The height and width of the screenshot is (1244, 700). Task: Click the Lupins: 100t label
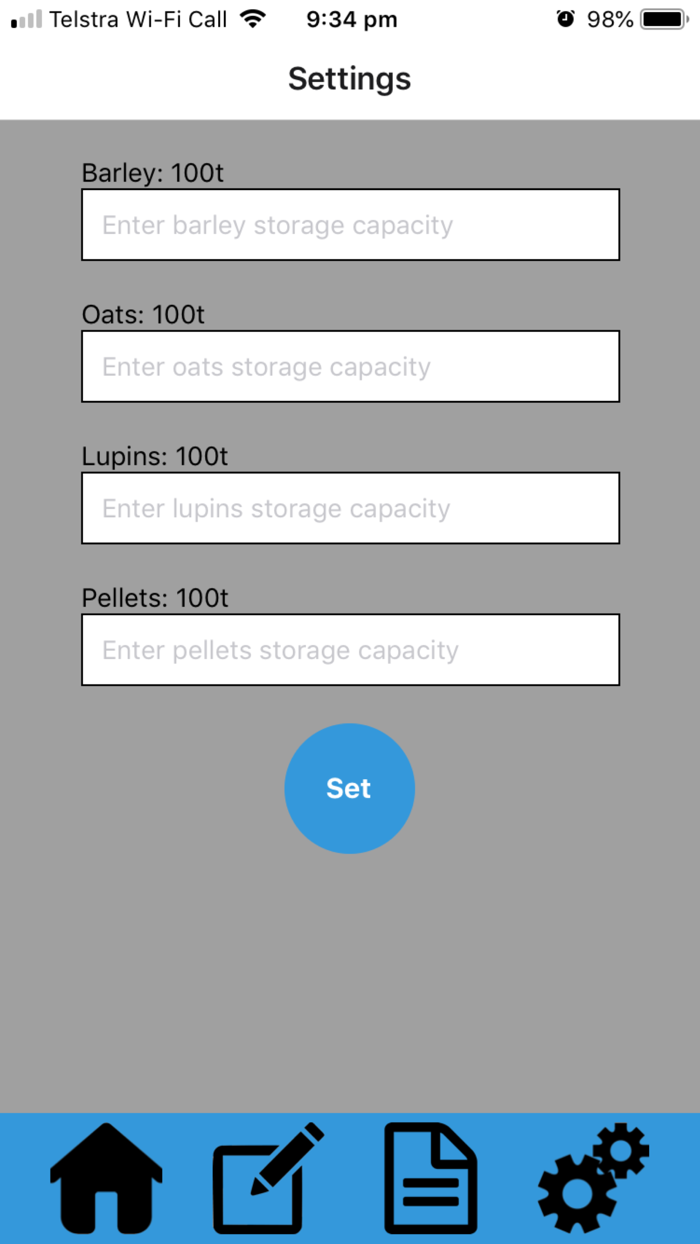[x=152, y=456]
